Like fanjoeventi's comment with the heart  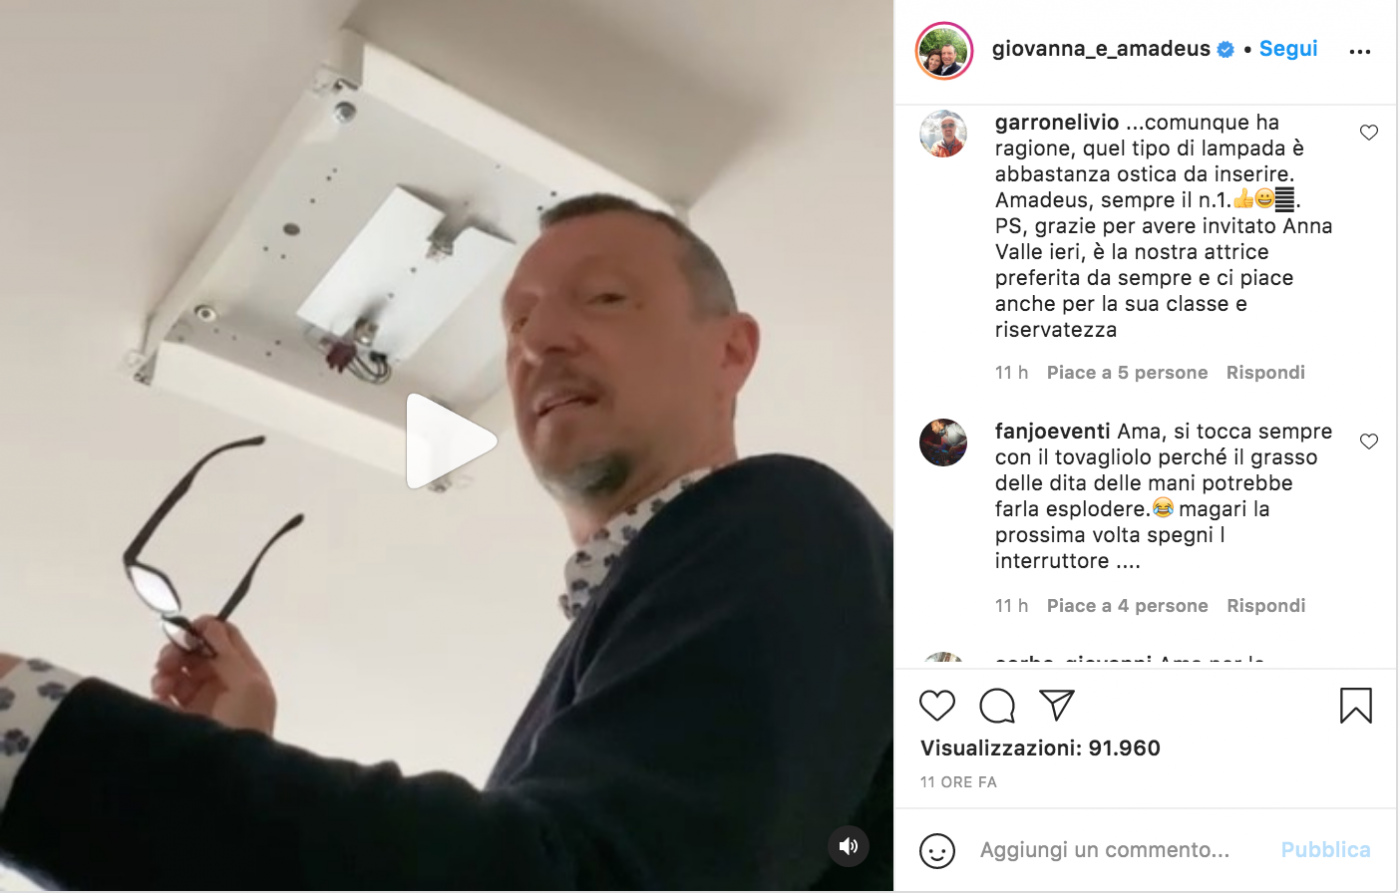(x=1369, y=441)
